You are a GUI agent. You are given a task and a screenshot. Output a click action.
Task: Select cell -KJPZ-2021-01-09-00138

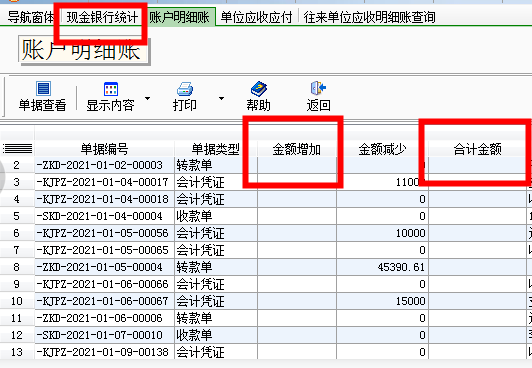[x=104, y=352]
